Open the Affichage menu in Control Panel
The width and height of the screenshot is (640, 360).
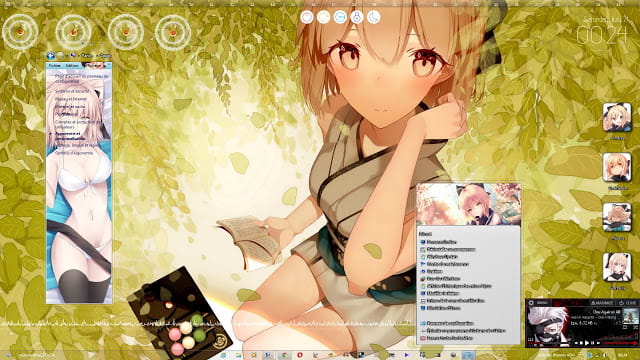93,65
